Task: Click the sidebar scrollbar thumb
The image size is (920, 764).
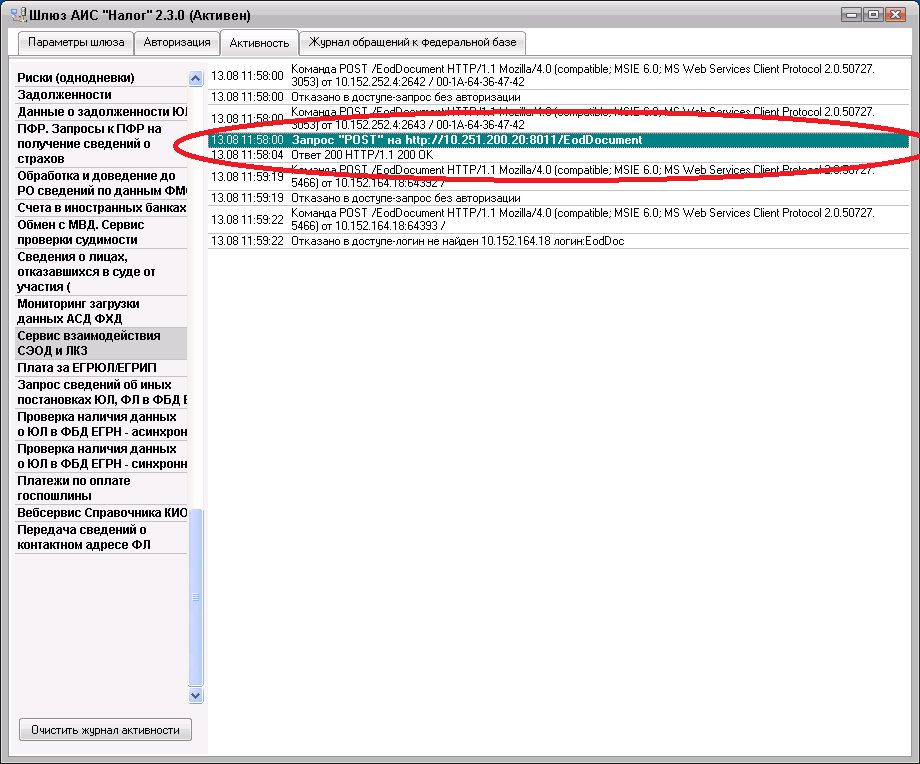Action: pos(196,597)
